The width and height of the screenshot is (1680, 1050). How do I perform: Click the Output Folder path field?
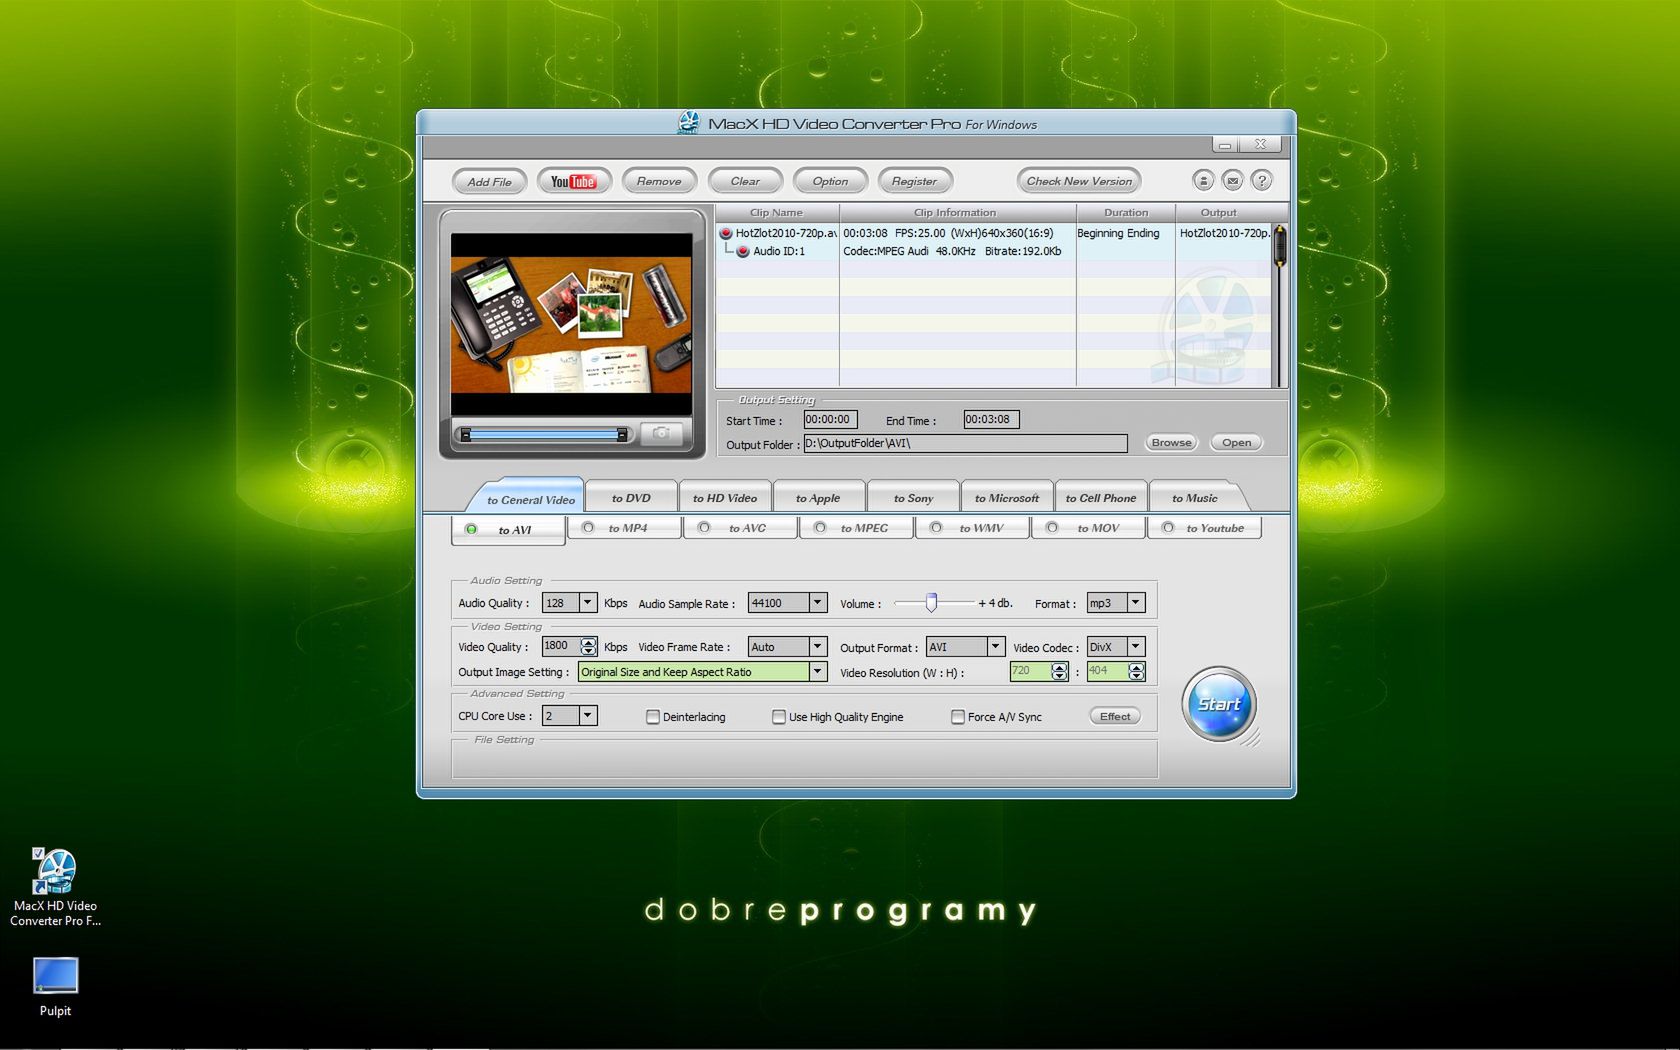tap(965, 443)
